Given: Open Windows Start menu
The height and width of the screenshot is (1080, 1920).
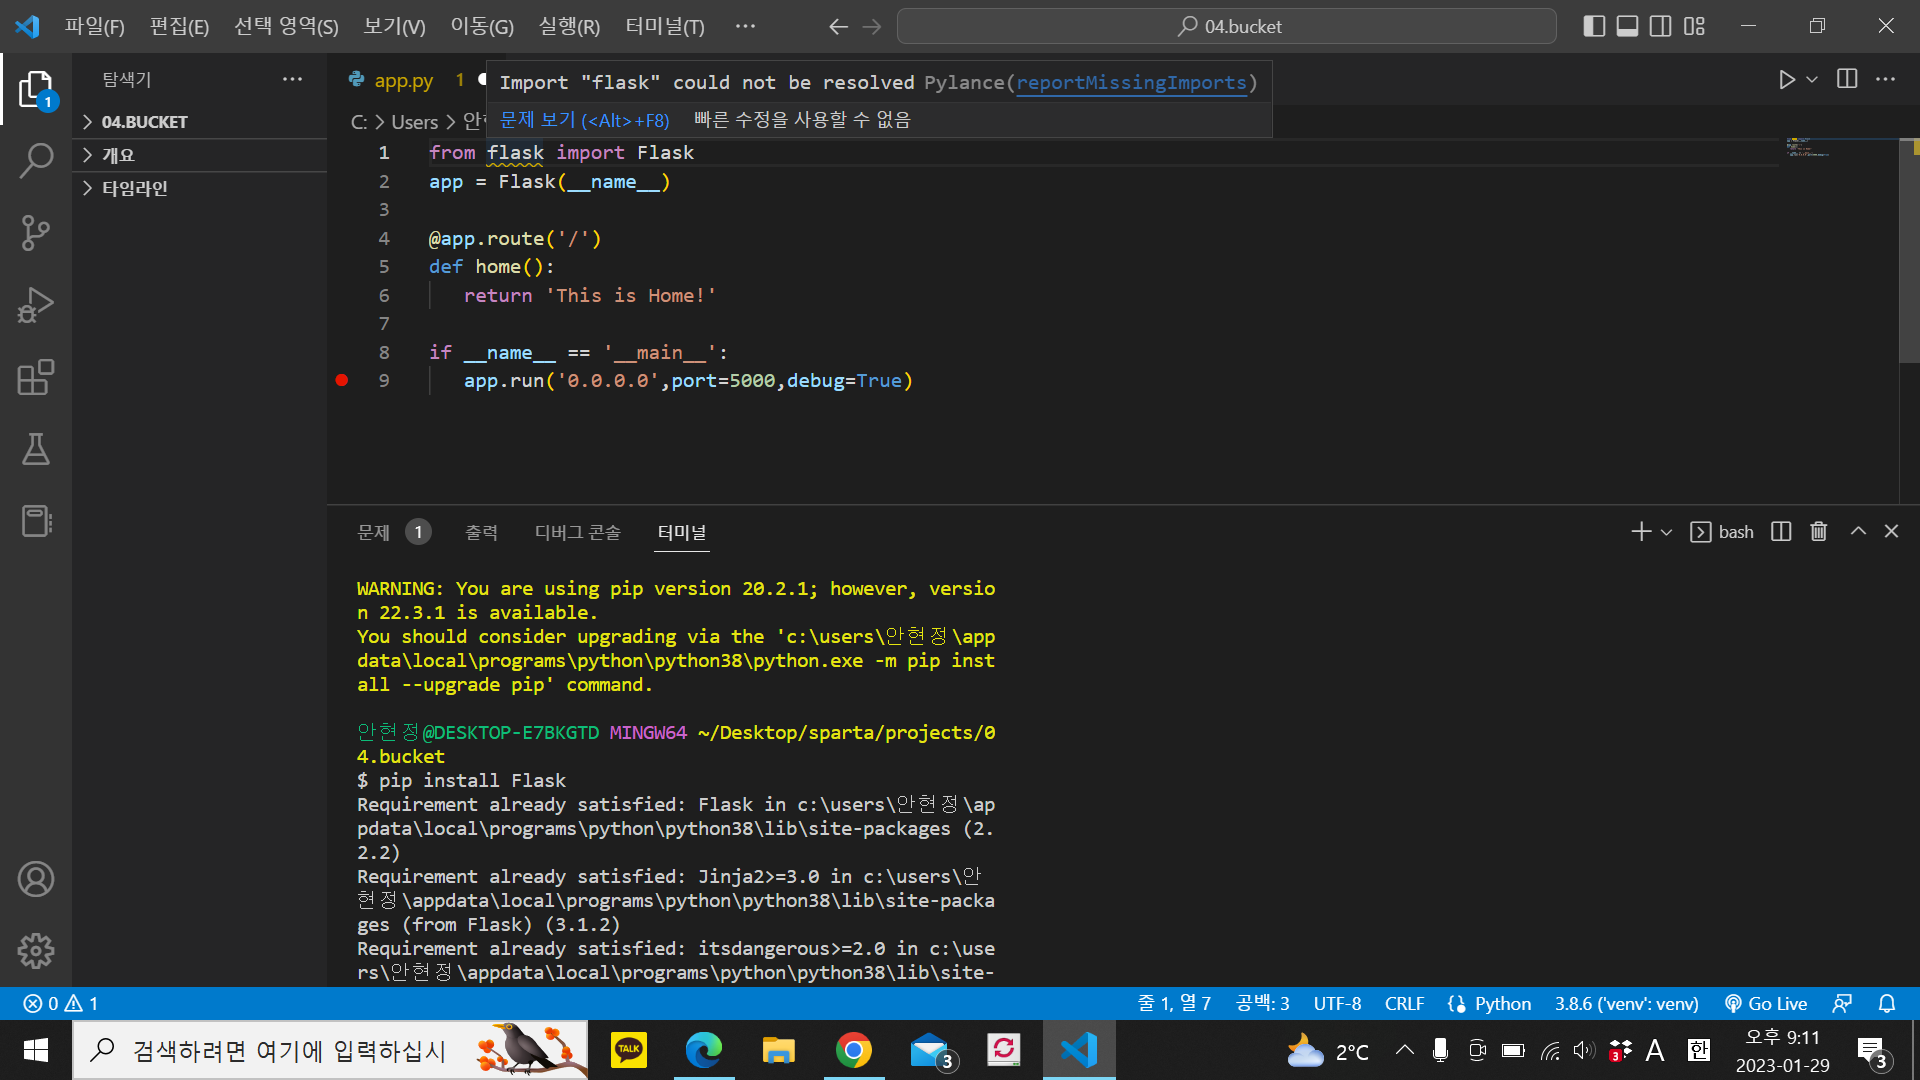Looking at the screenshot, I should click(x=36, y=1050).
